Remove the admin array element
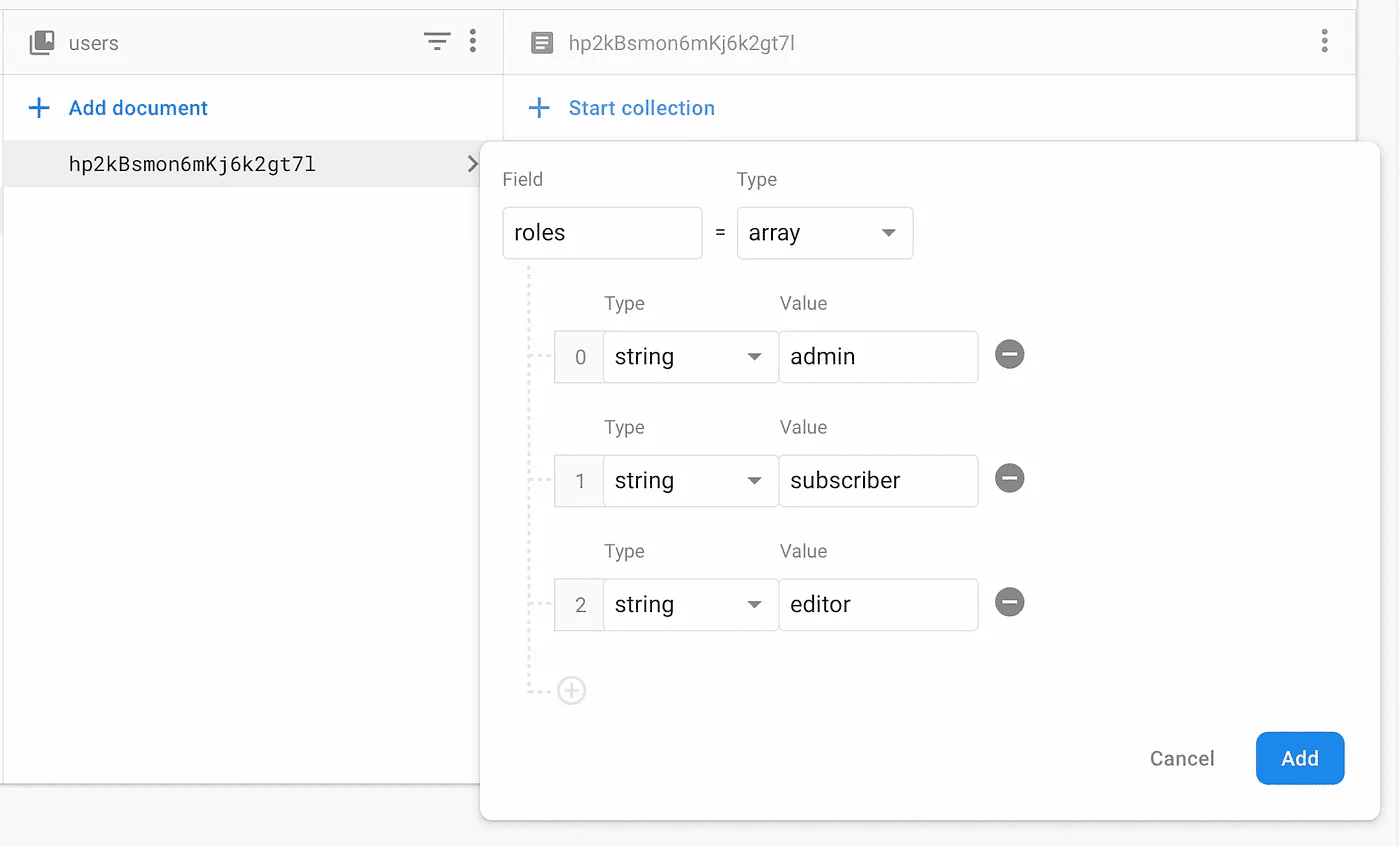This screenshot has height=846, width=1400. [x=1009, y=355]
